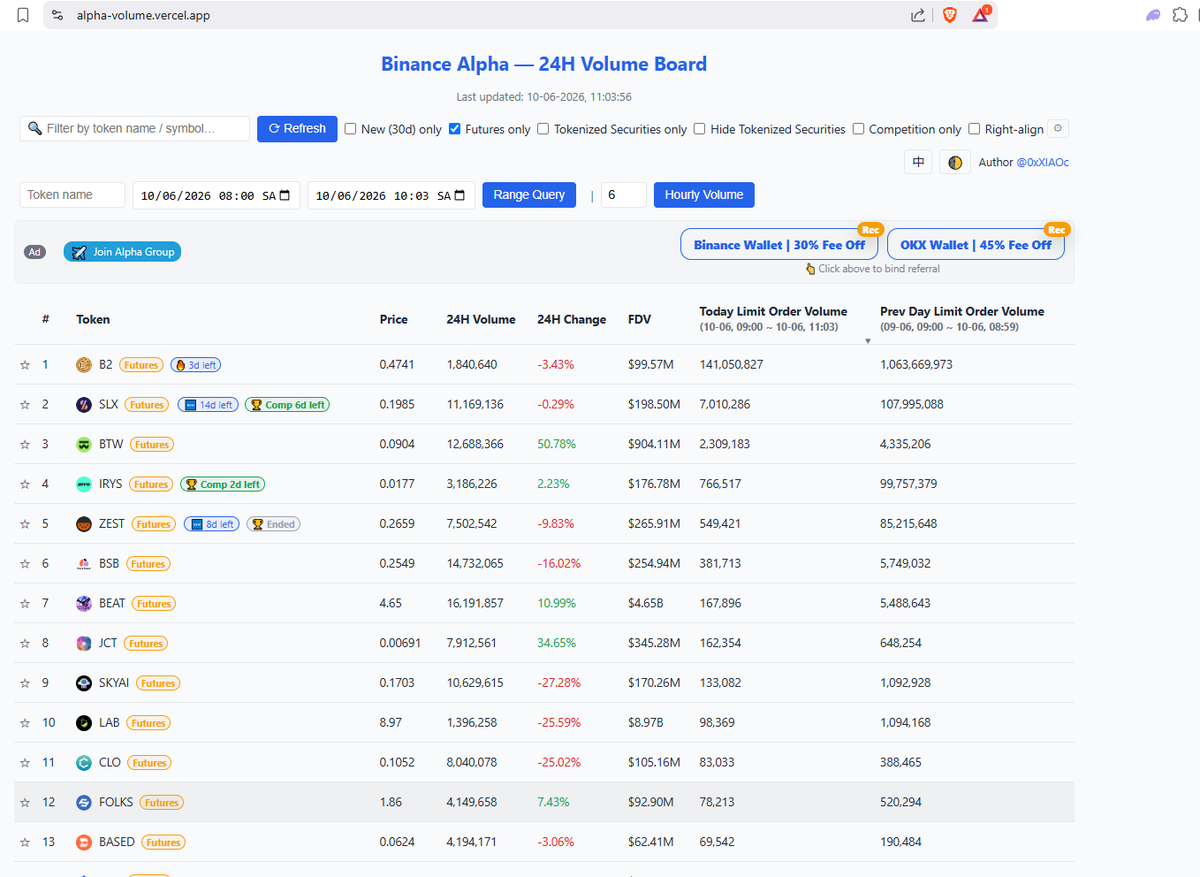Star the LAB token row
The height and width of the screenshot is (877, 1200).
click(25, 723)
